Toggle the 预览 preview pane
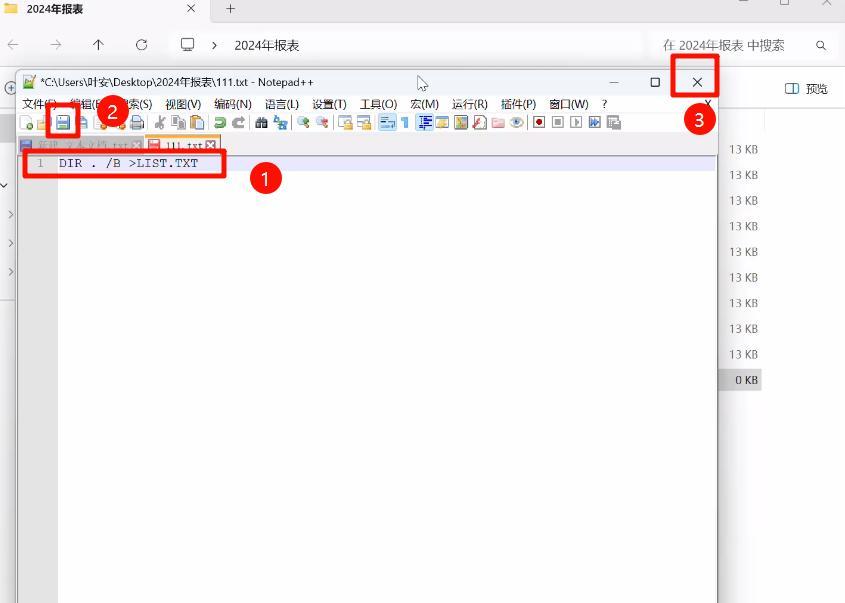The width and height of the screenshot is (845, 603). (x=806, y=89)
